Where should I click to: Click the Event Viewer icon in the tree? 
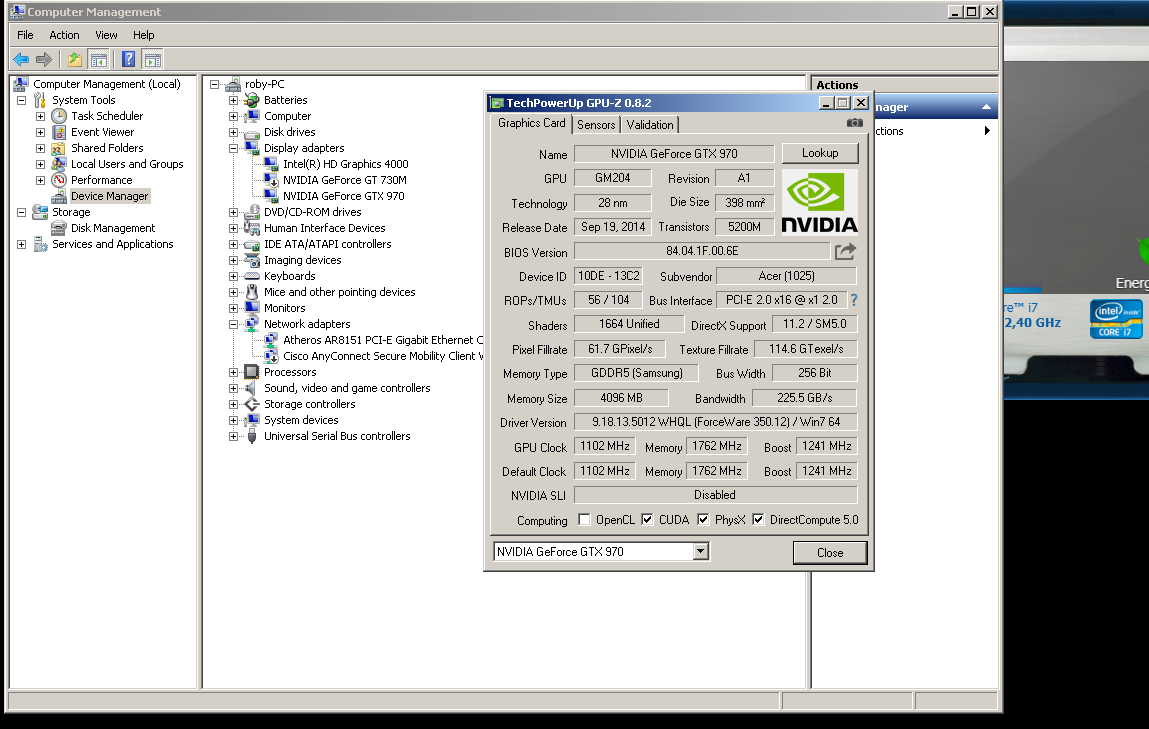tap(59, 132)
